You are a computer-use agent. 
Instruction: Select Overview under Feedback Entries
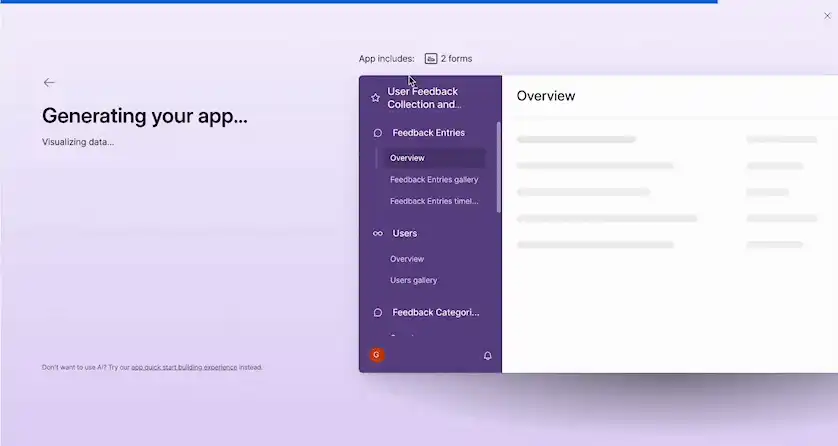[407, 158]
